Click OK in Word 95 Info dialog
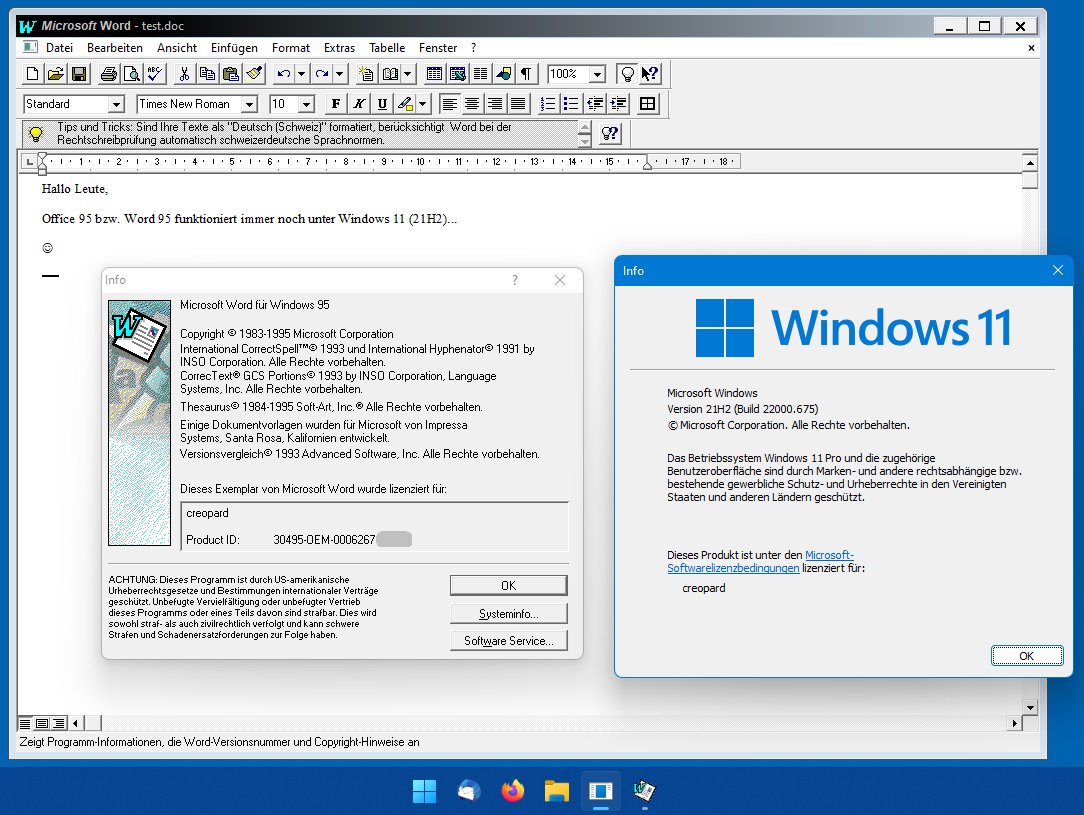This screenshot has height=815, width=1084. 509,586
